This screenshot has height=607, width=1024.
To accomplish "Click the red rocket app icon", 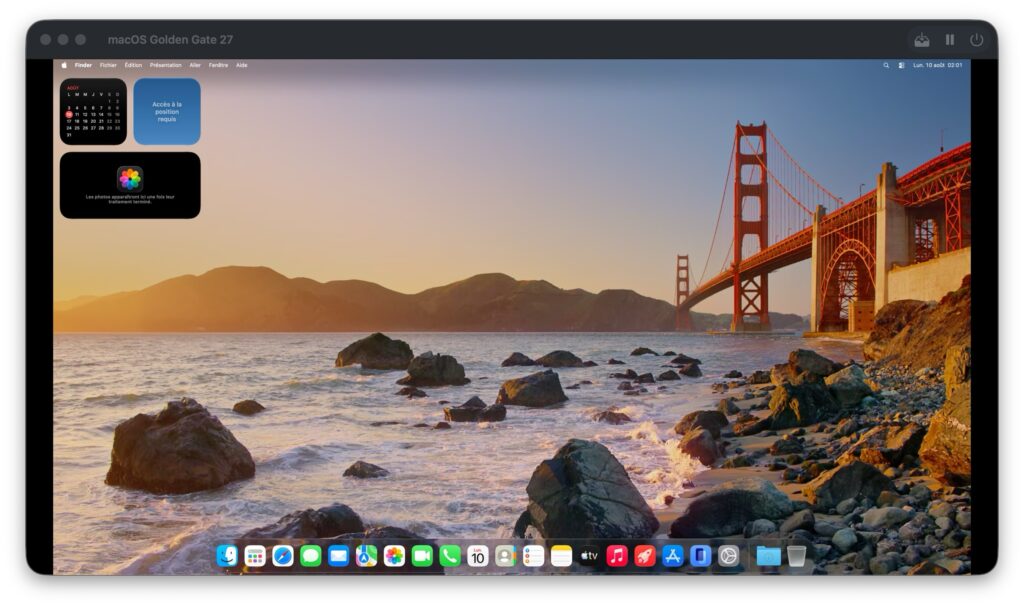I will [645, 556].
